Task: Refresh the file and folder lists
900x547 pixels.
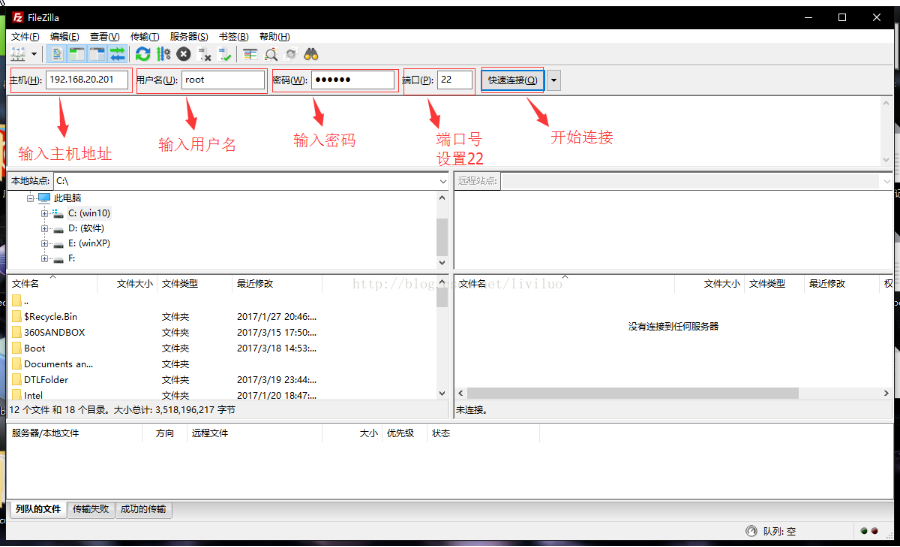Action: pyautogui.click(x=143, y=55)
